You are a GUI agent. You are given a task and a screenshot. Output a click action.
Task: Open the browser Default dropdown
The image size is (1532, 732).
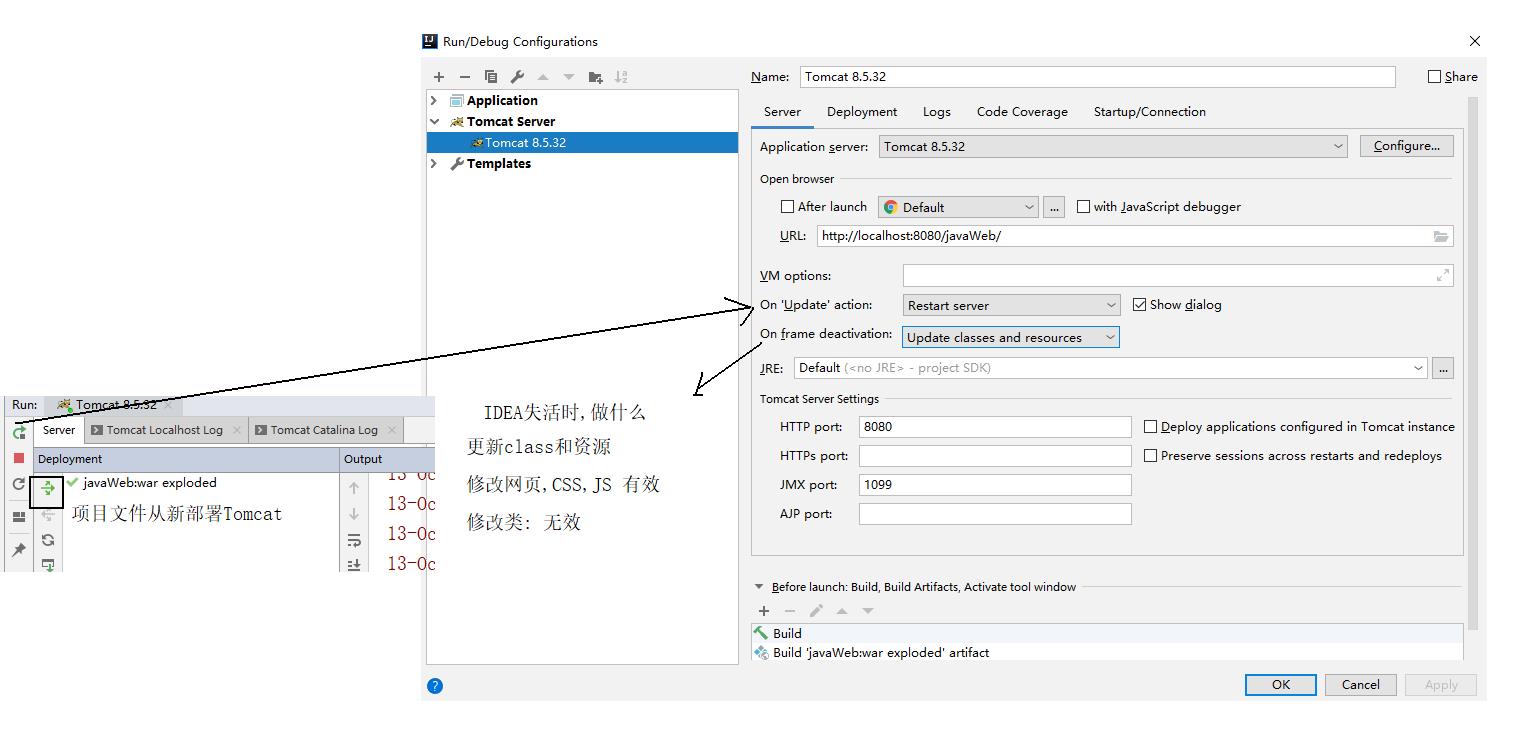click(958, 207)
